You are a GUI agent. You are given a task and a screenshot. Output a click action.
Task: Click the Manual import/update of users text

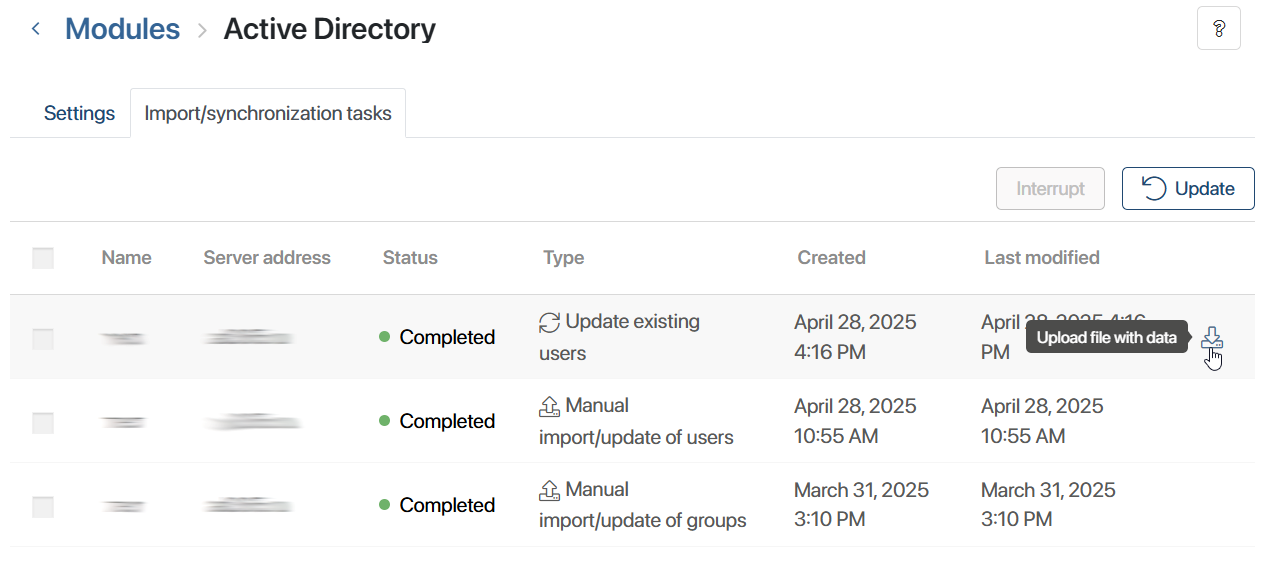[636, 421]
